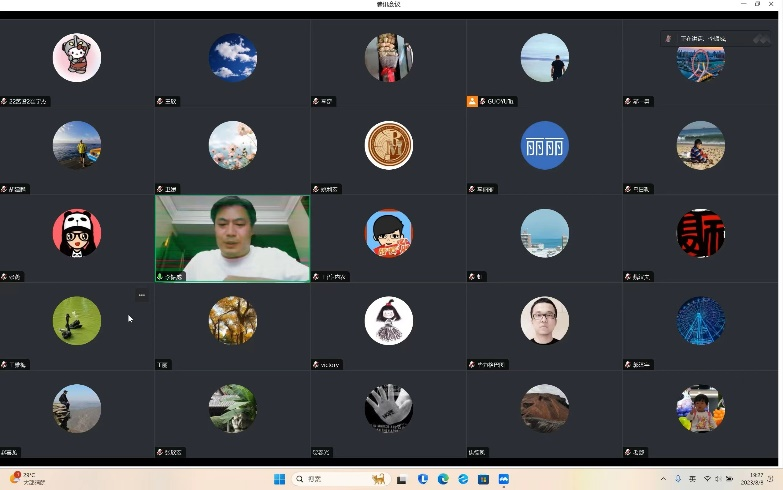Viewport: 783px width, 490px height.
Task: Click the panda hat cartoon avatar
Action: (77, 233)
